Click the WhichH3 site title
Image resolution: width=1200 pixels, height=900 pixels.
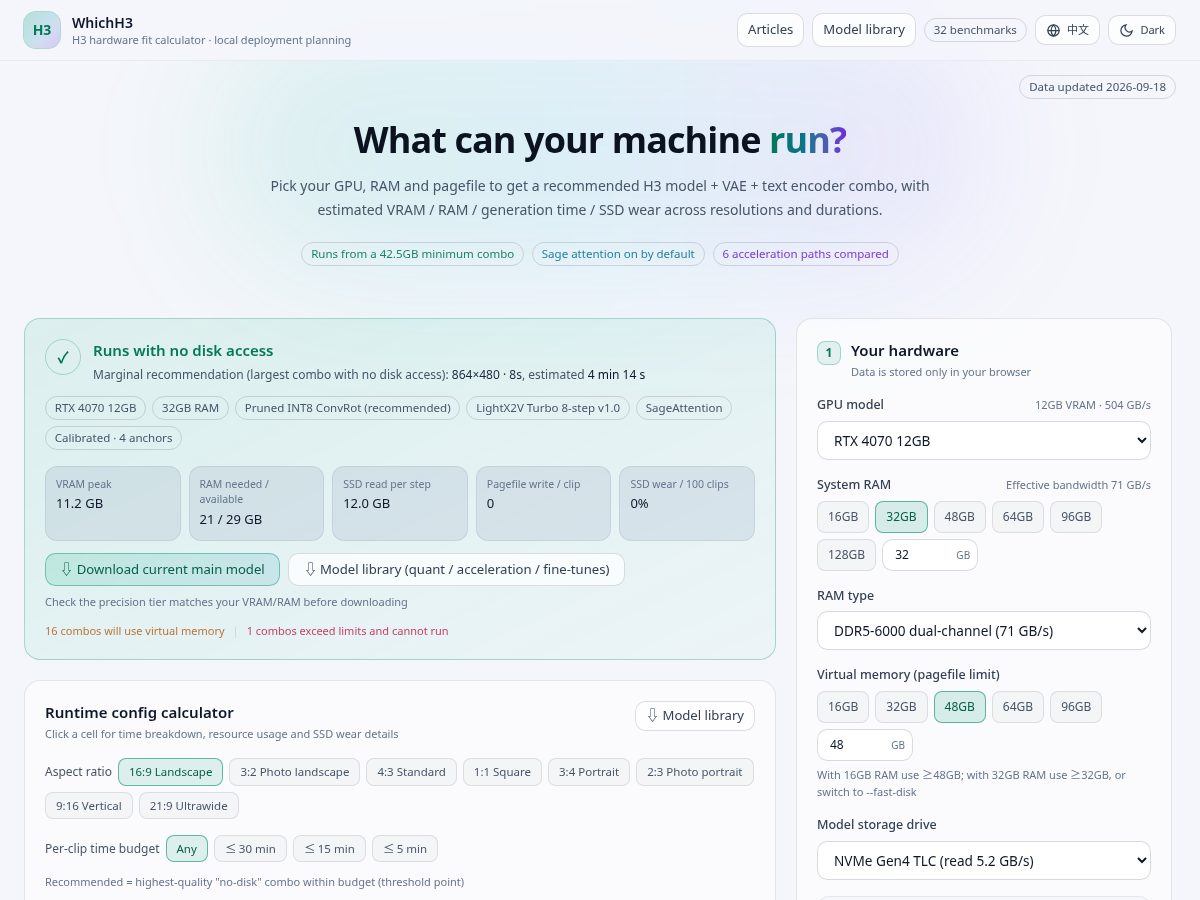[102, 23]
